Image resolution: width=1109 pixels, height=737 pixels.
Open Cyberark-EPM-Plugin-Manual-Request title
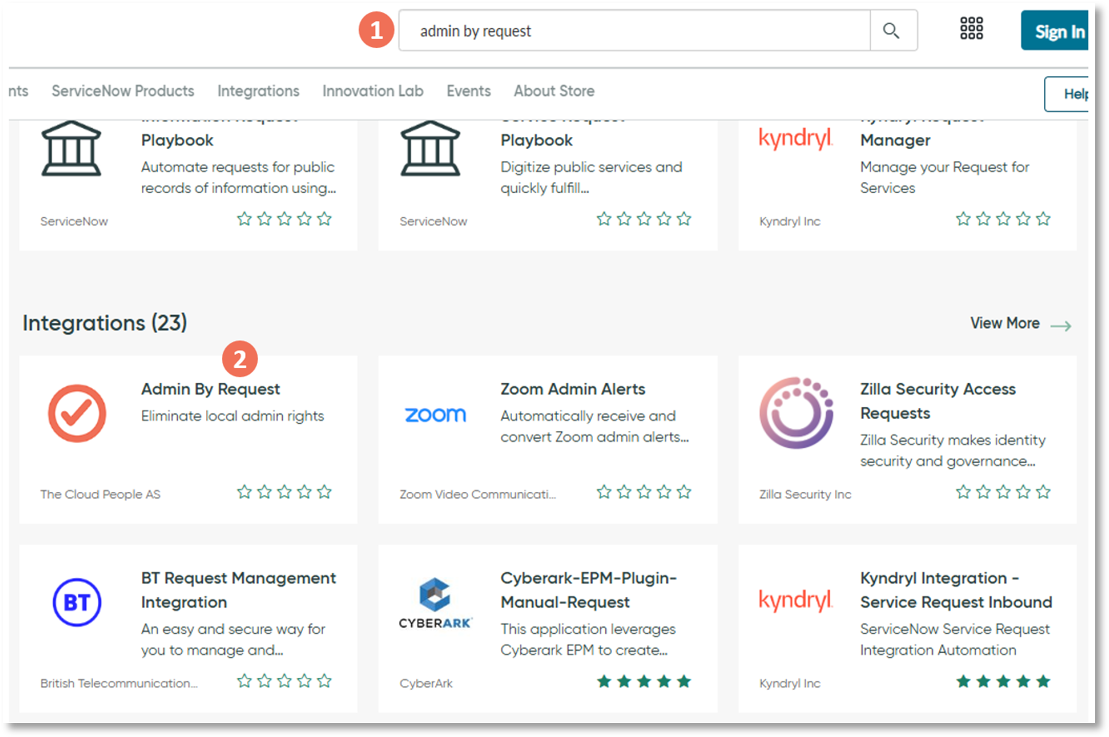click(588, 590)
